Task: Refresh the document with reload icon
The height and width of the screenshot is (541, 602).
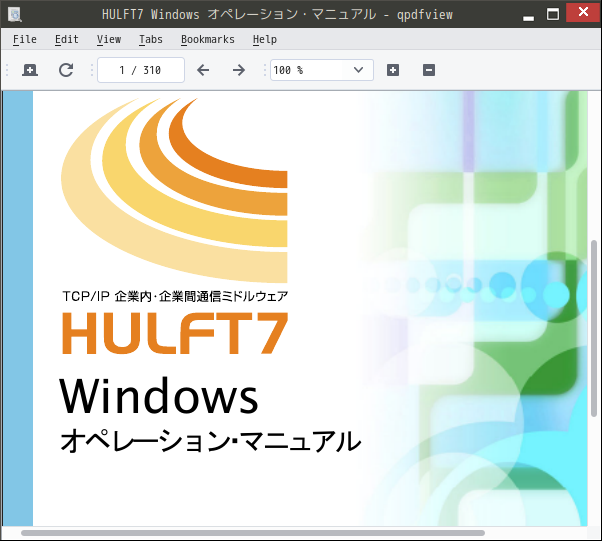Action: [66, 70]
